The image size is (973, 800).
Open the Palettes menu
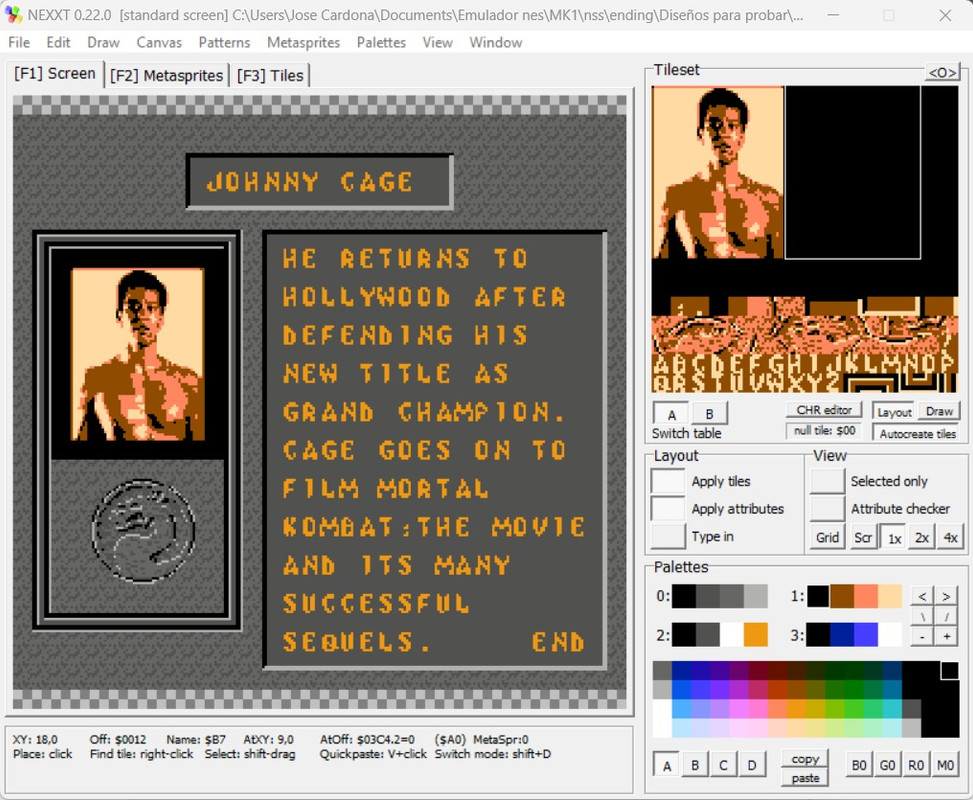pos(381,42)
